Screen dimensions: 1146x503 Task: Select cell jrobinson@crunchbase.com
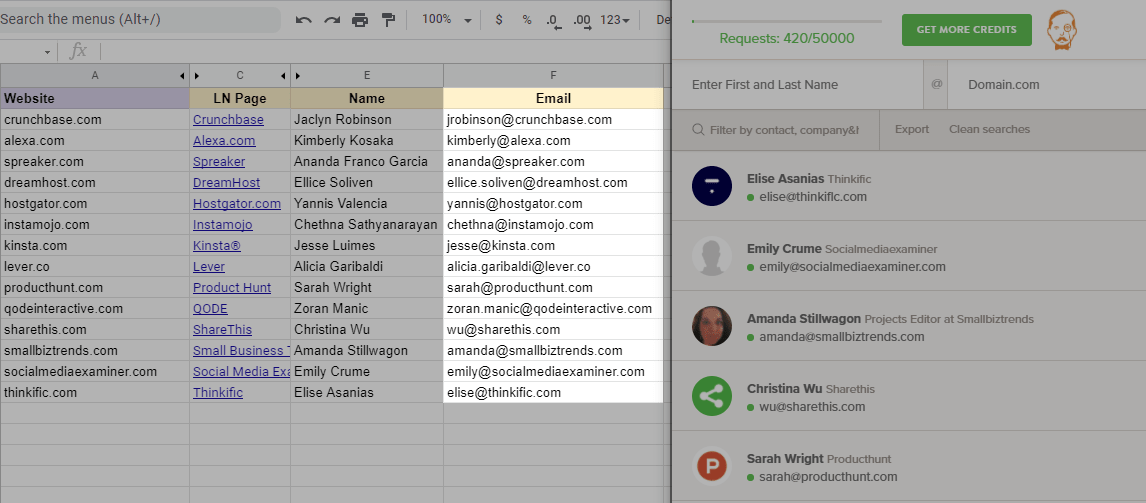point(553,119)
